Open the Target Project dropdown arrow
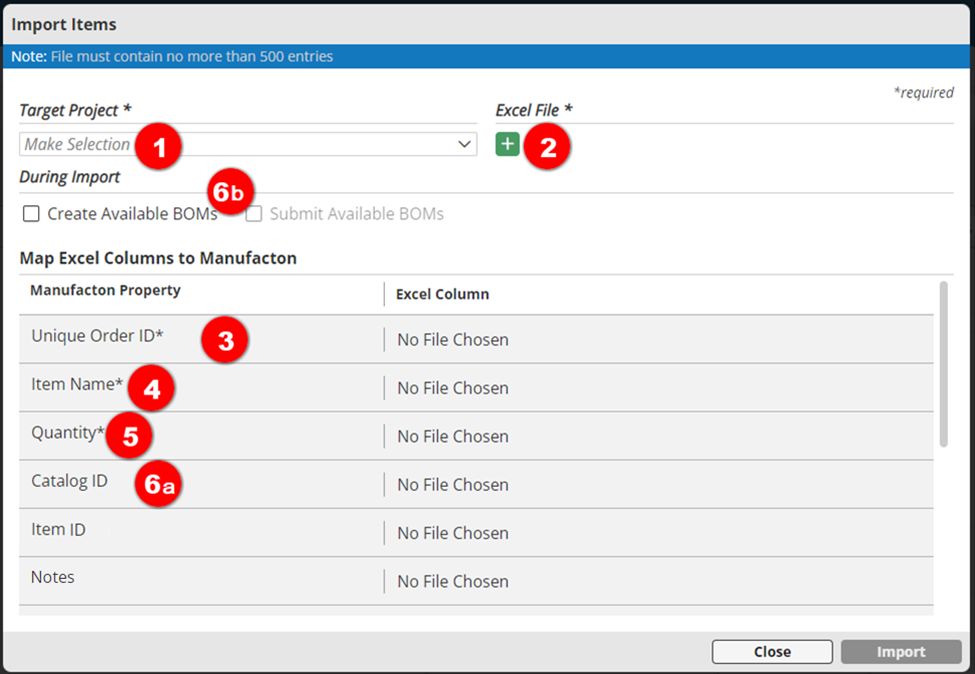975x674 pixels. [464, 145]
